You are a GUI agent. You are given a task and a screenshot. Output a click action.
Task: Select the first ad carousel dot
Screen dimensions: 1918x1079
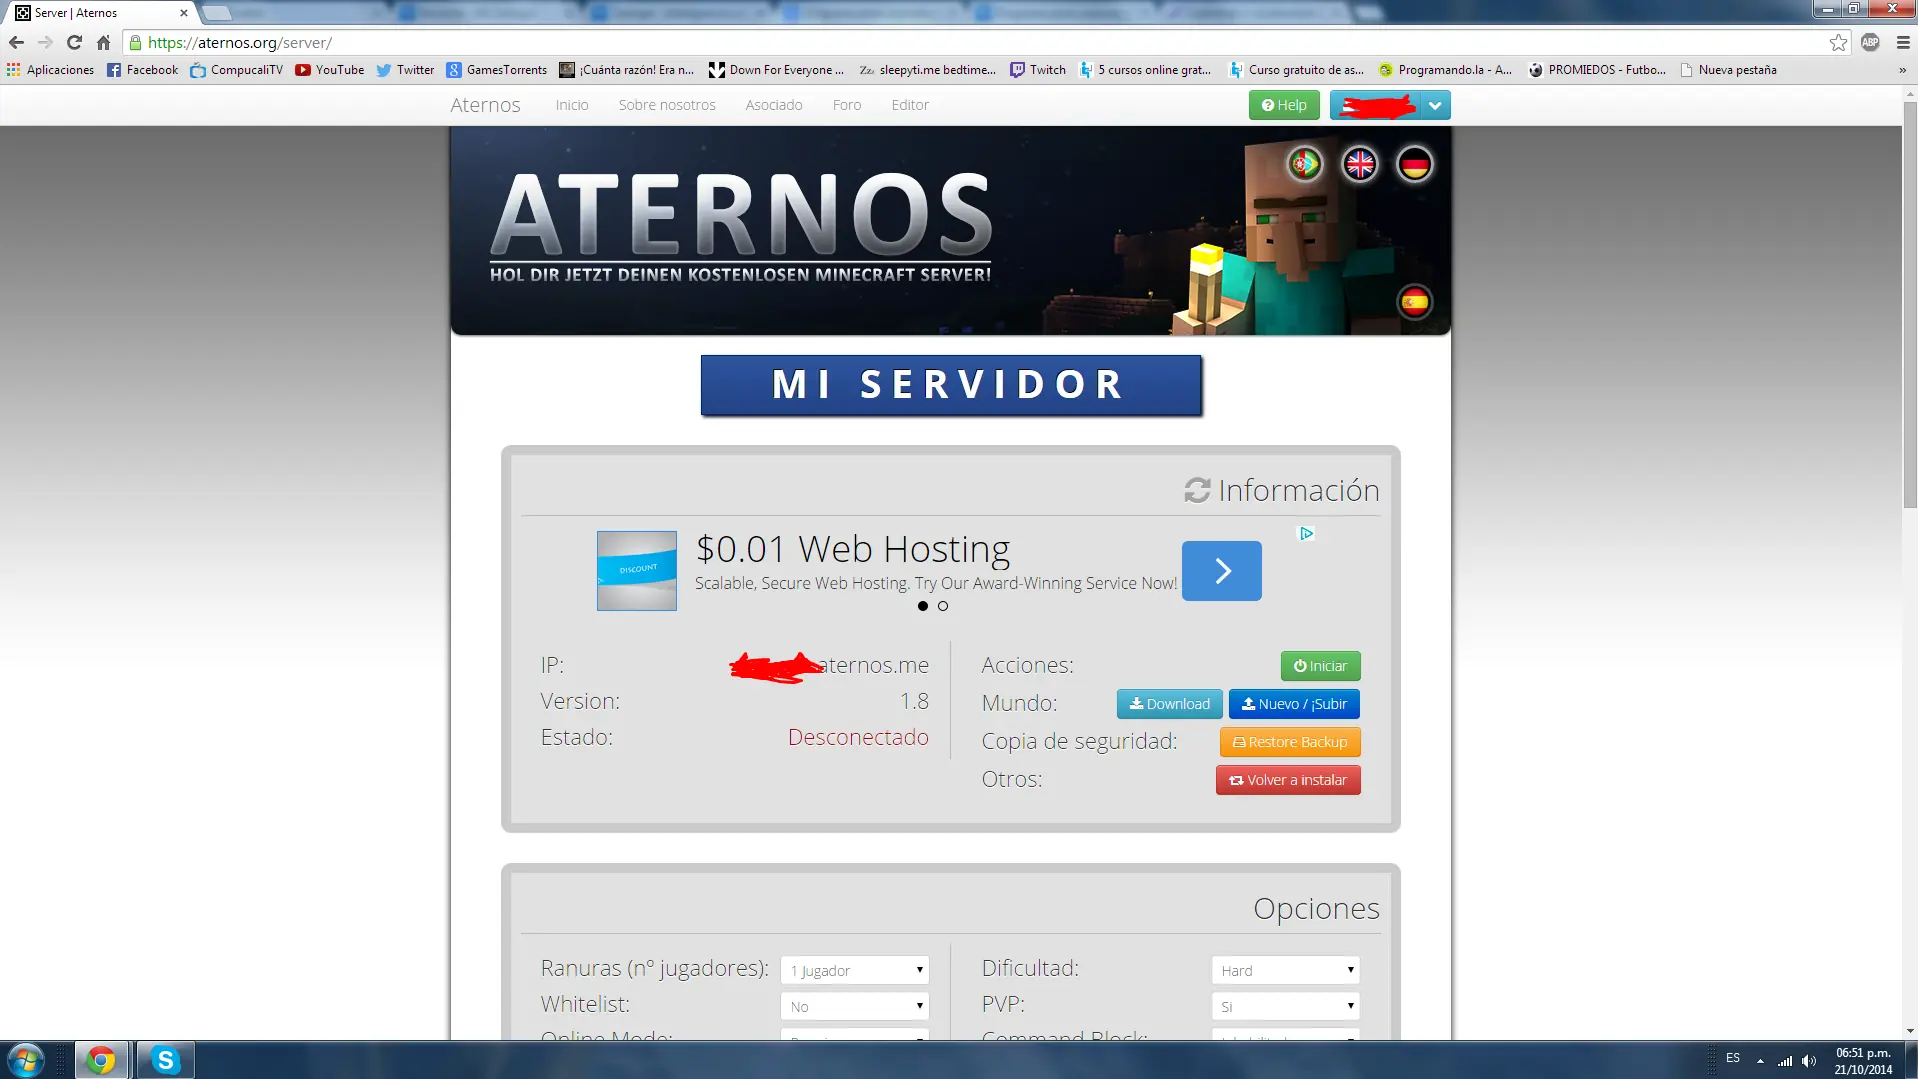923,606
